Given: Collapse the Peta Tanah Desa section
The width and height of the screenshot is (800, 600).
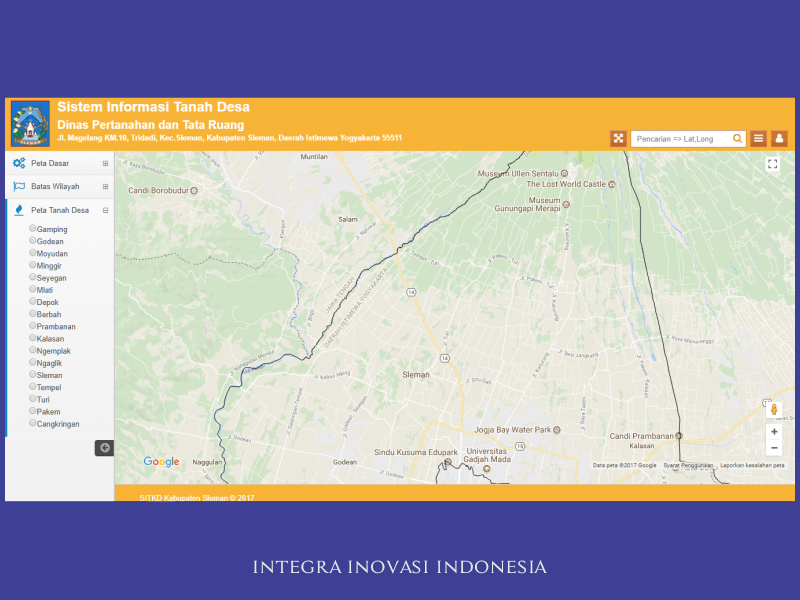Looking at the screenshot, I should (105, 211).
